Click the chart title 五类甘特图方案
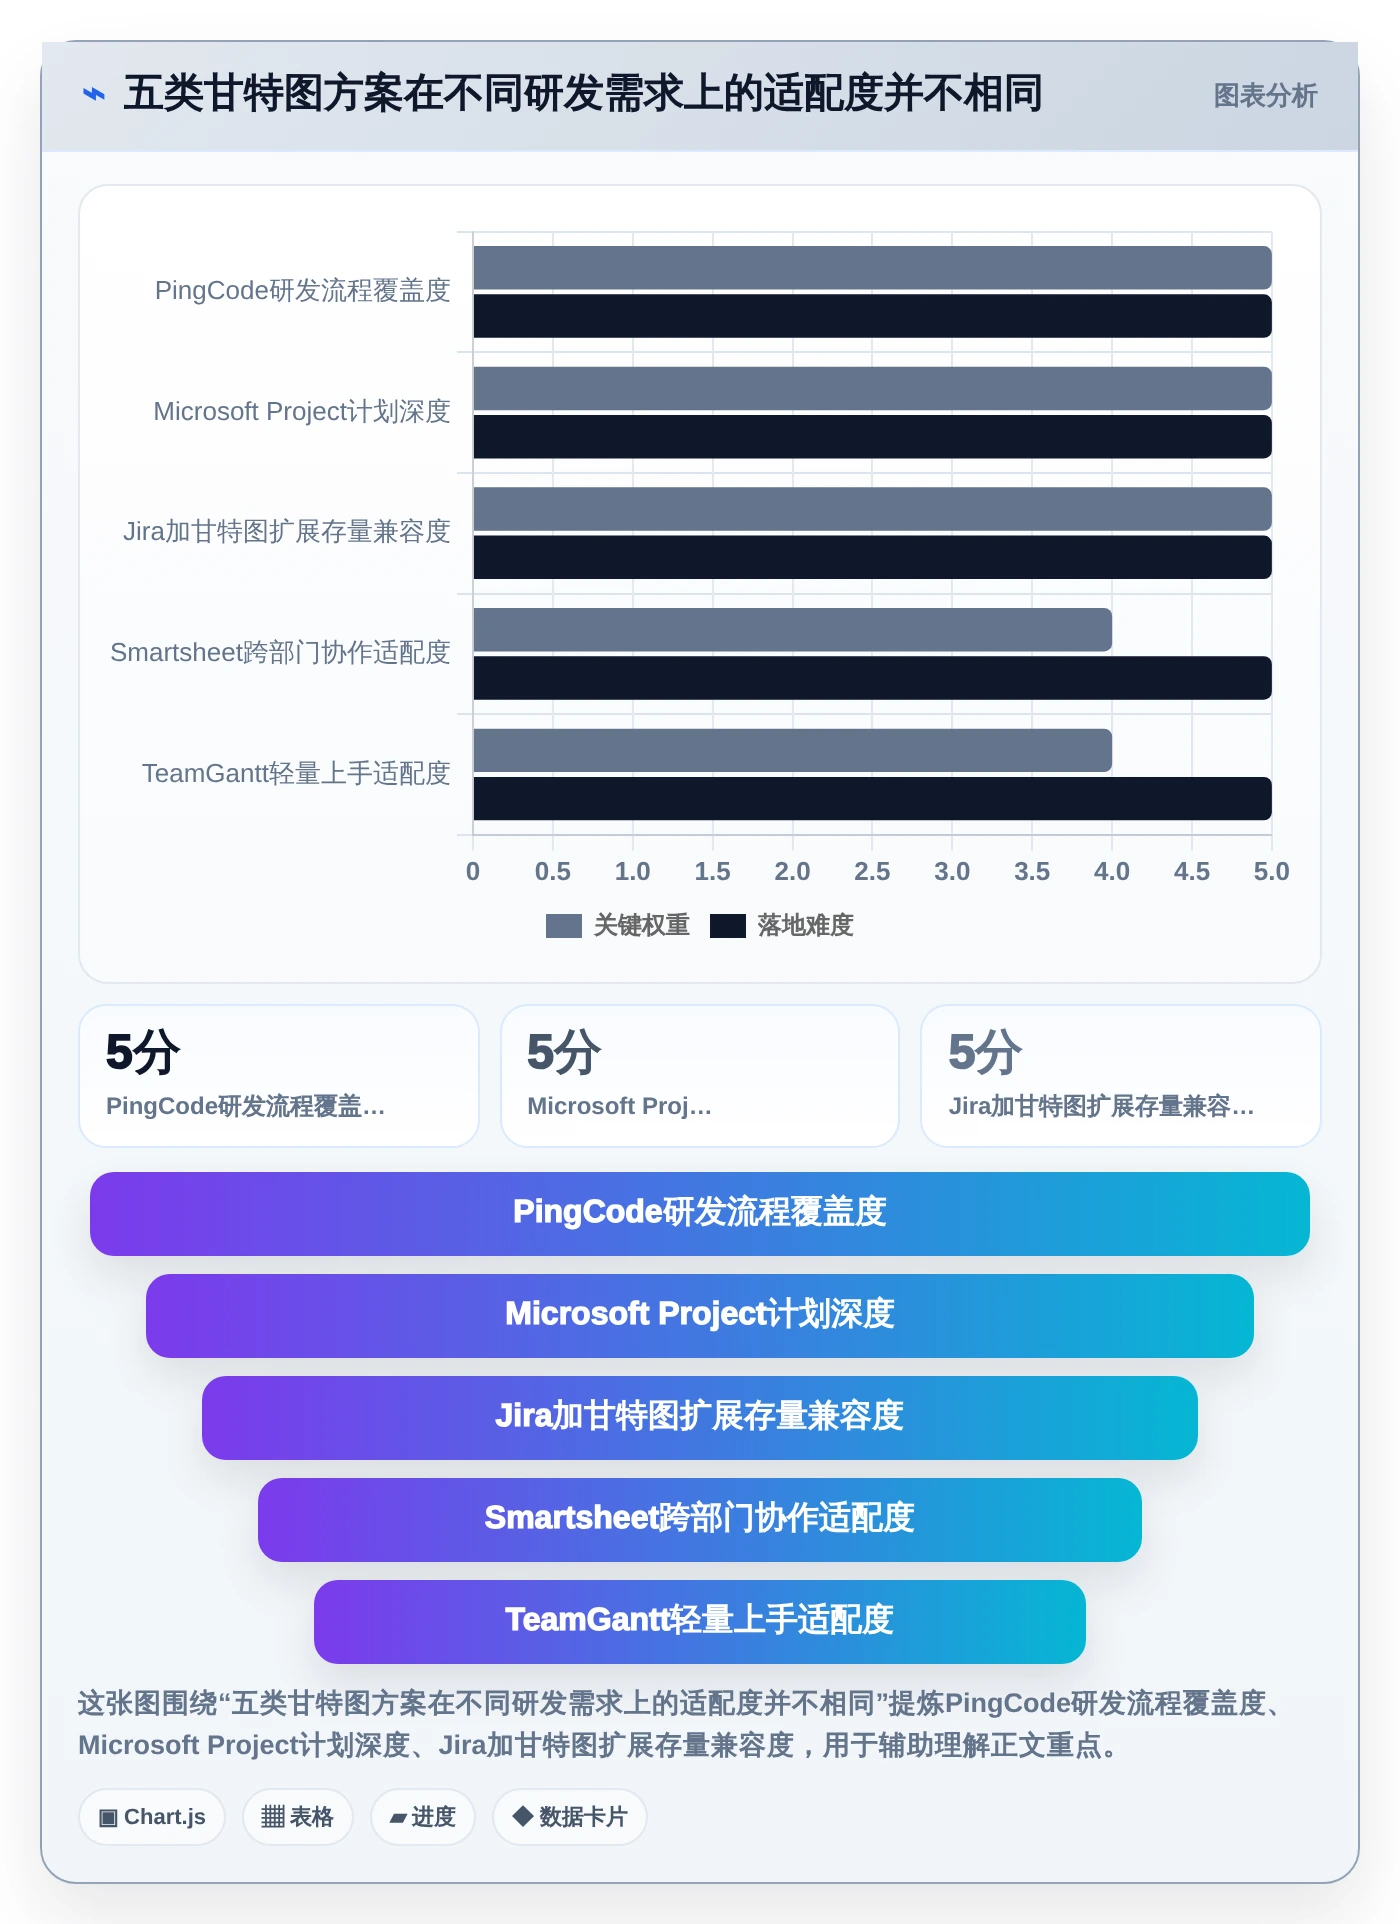Screen dimensions: 1400x1924 (582, 94)
